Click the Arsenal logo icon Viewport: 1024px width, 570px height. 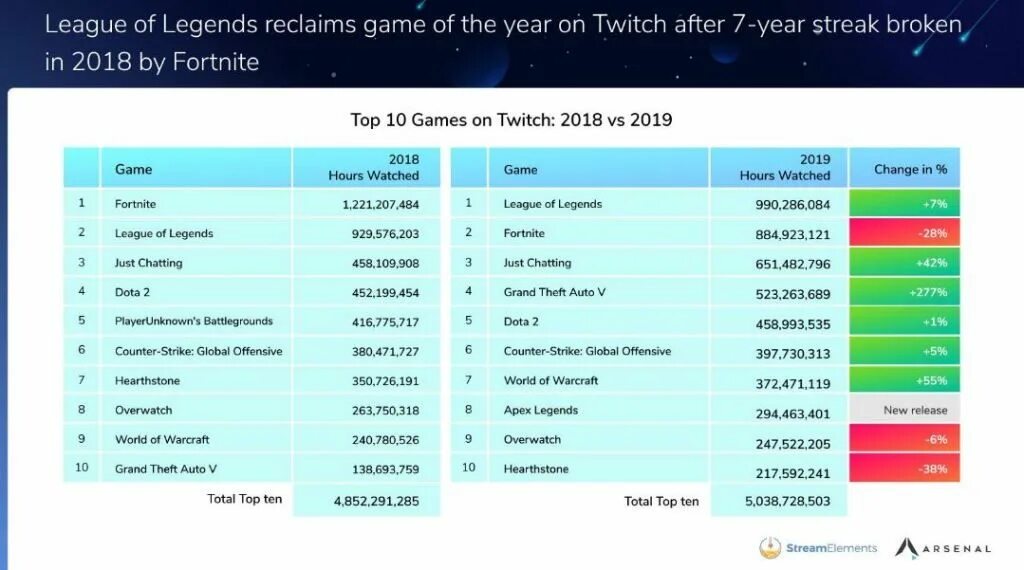[906, 548]
